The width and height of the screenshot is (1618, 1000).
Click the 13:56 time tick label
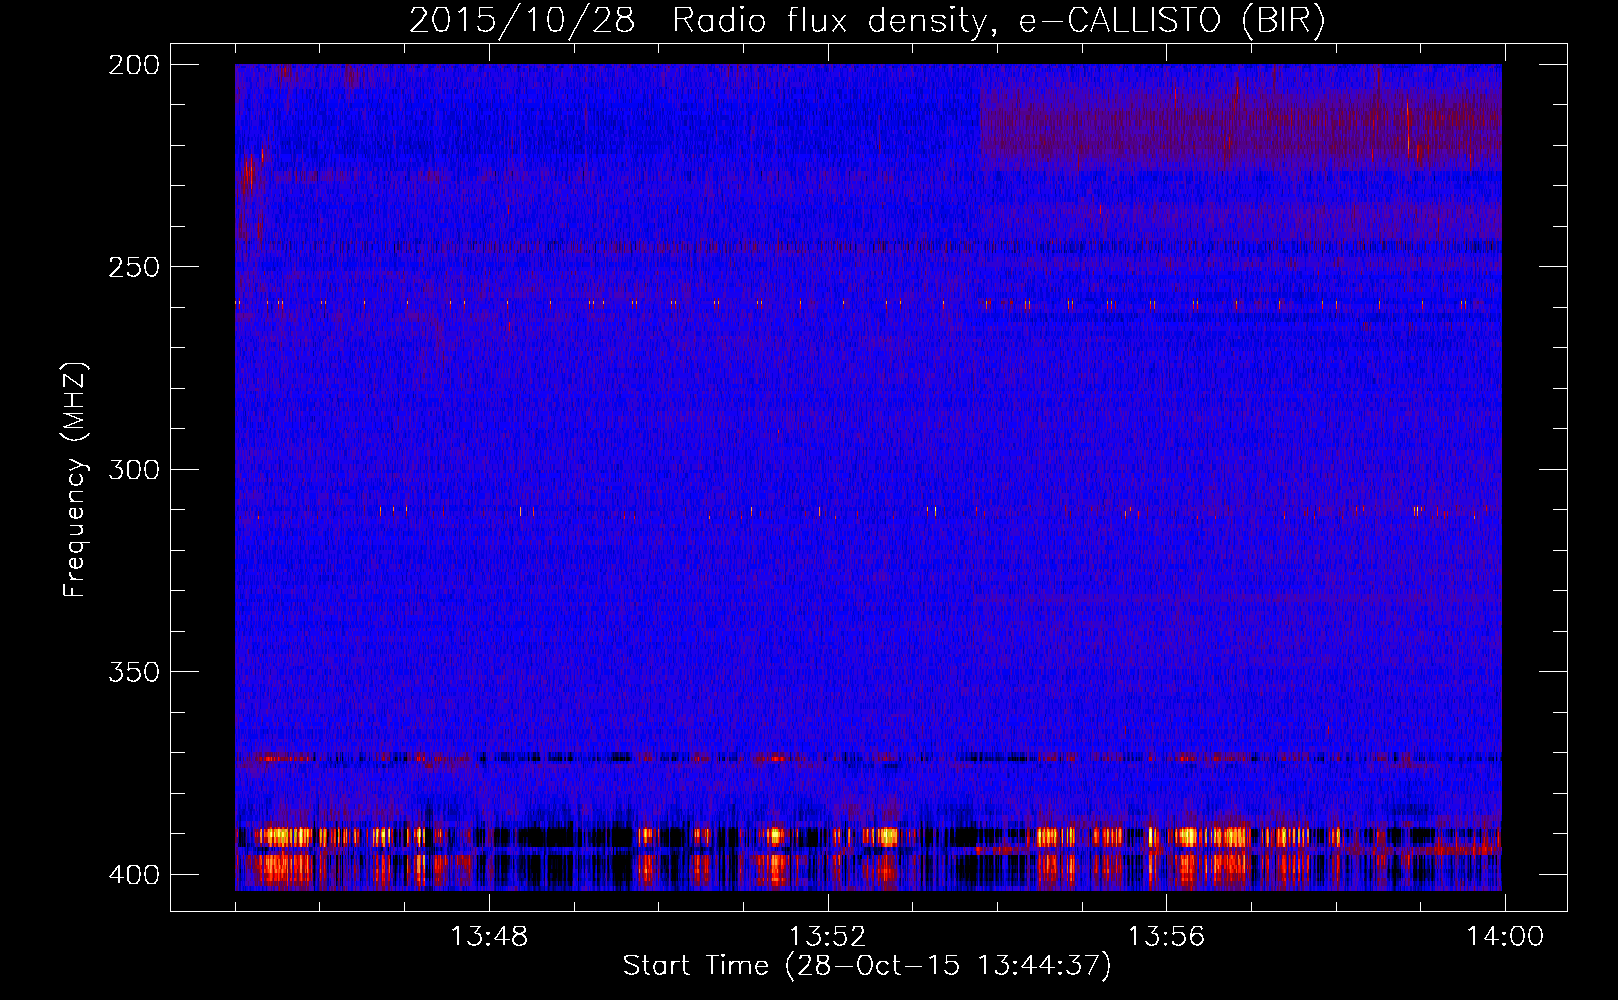coord(1166,937)
